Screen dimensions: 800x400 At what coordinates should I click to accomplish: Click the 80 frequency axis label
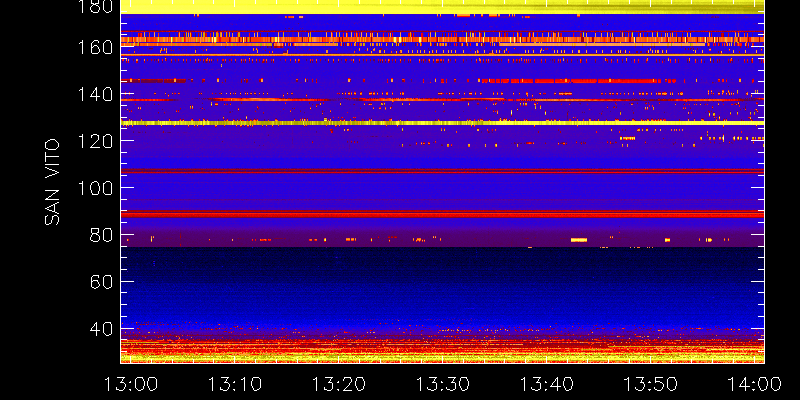101,235
